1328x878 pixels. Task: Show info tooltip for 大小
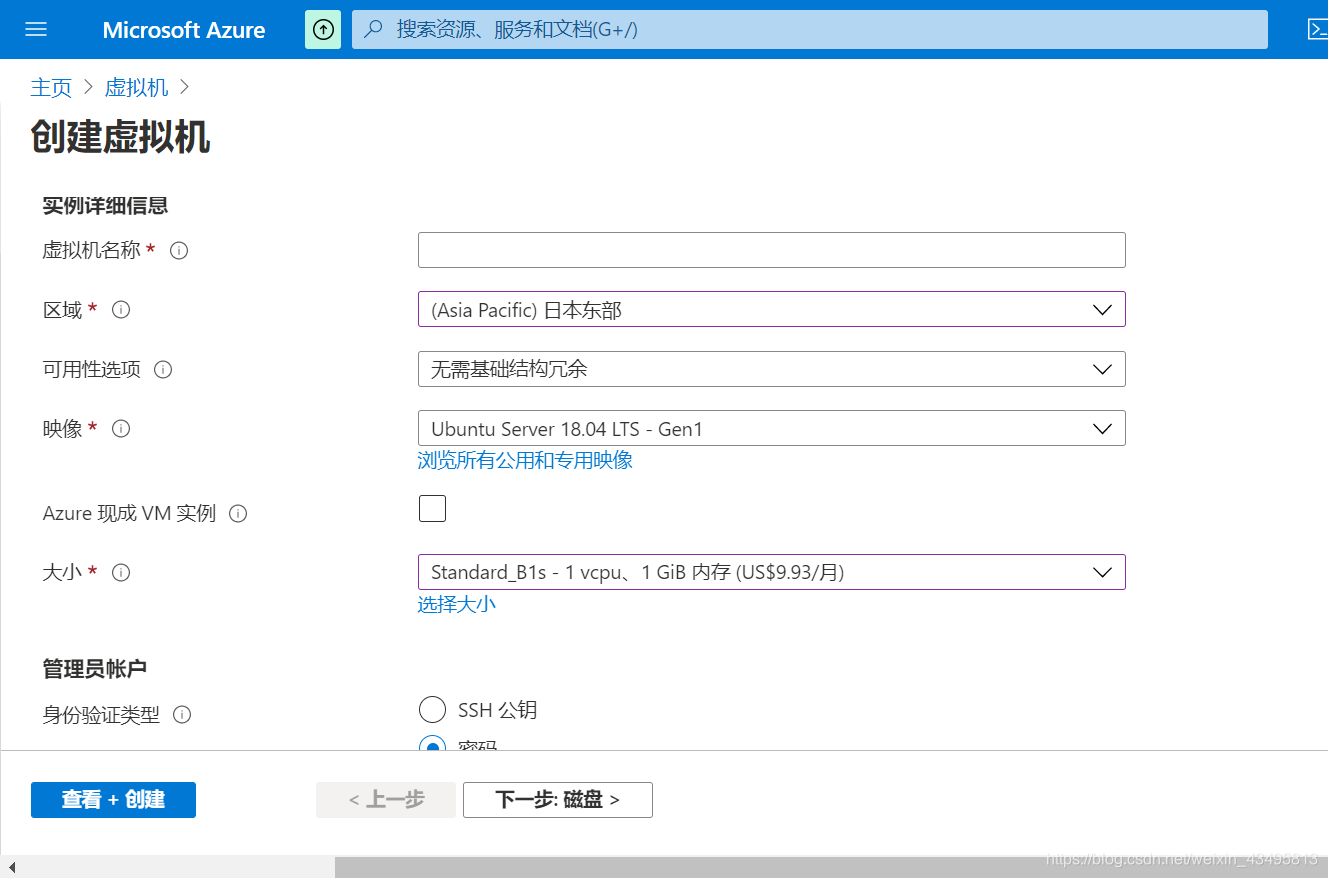(121, 573)
